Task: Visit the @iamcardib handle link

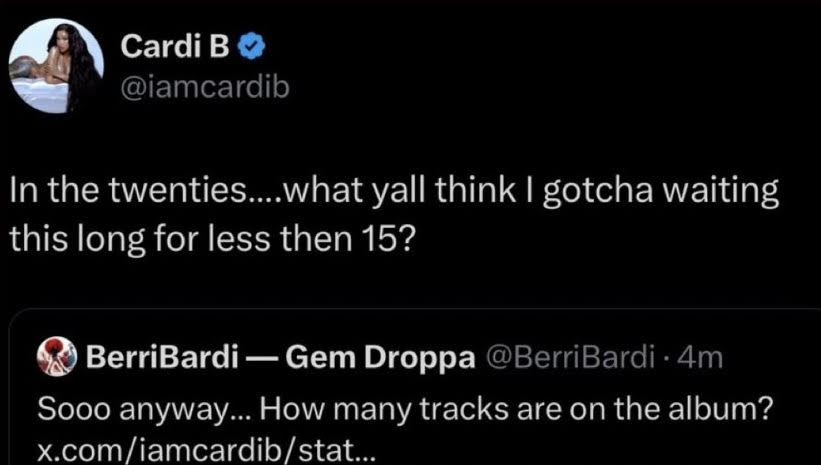Action: coord(204,88)
